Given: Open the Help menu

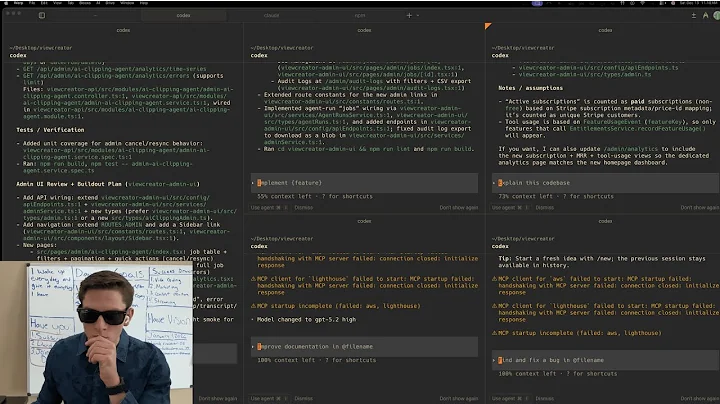Looking at the screenshot, I should 144,3.
